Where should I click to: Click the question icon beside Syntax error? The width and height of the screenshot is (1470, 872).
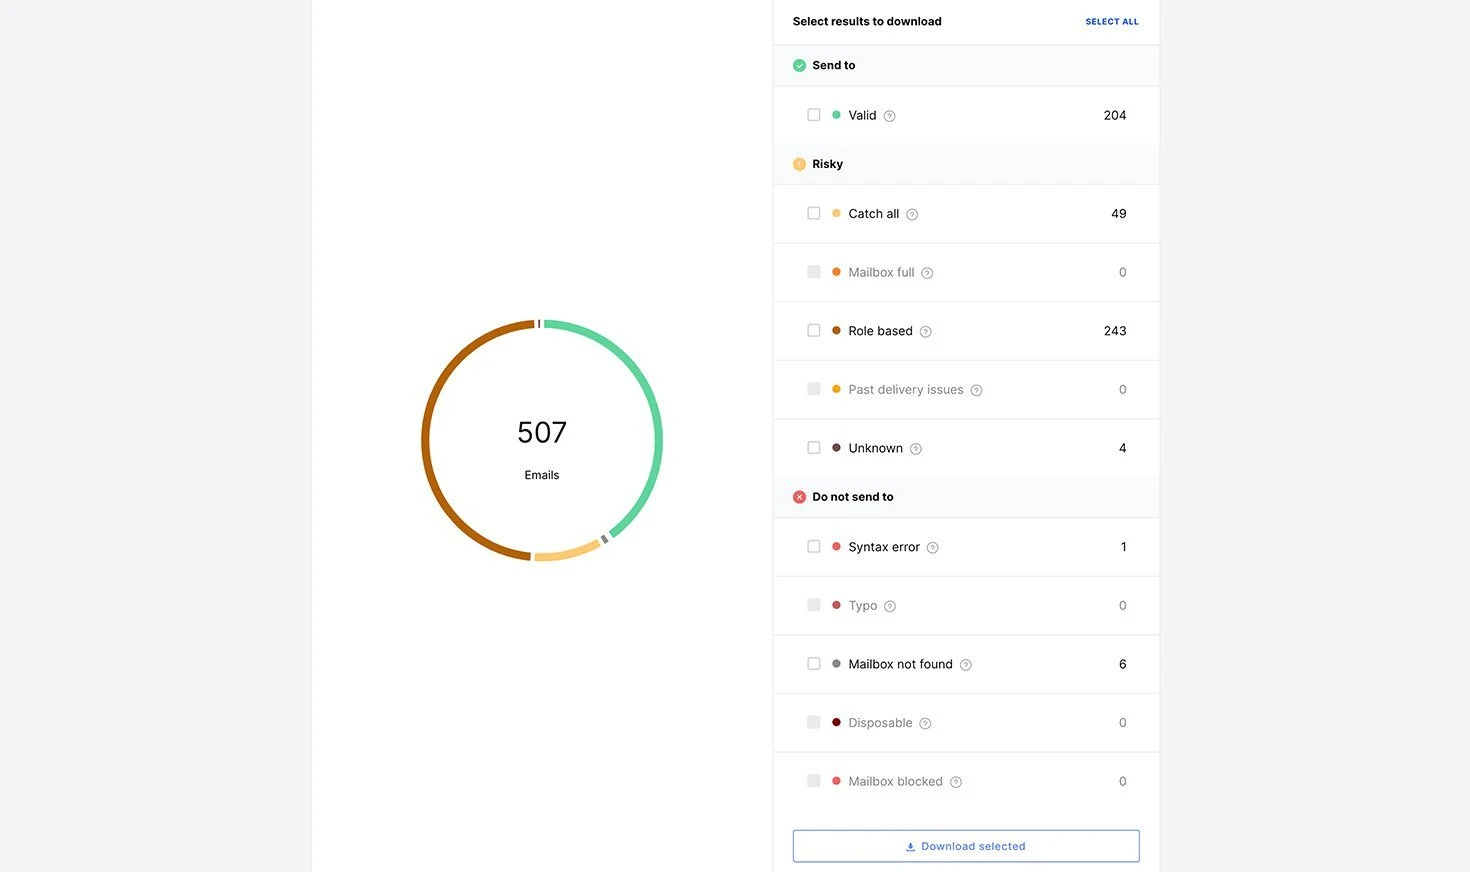tap(932, 548)
